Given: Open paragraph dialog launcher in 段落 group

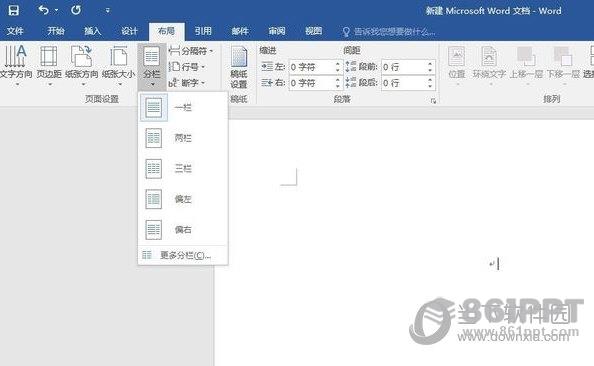Looking at the screenshot, I should pos(433,101).
